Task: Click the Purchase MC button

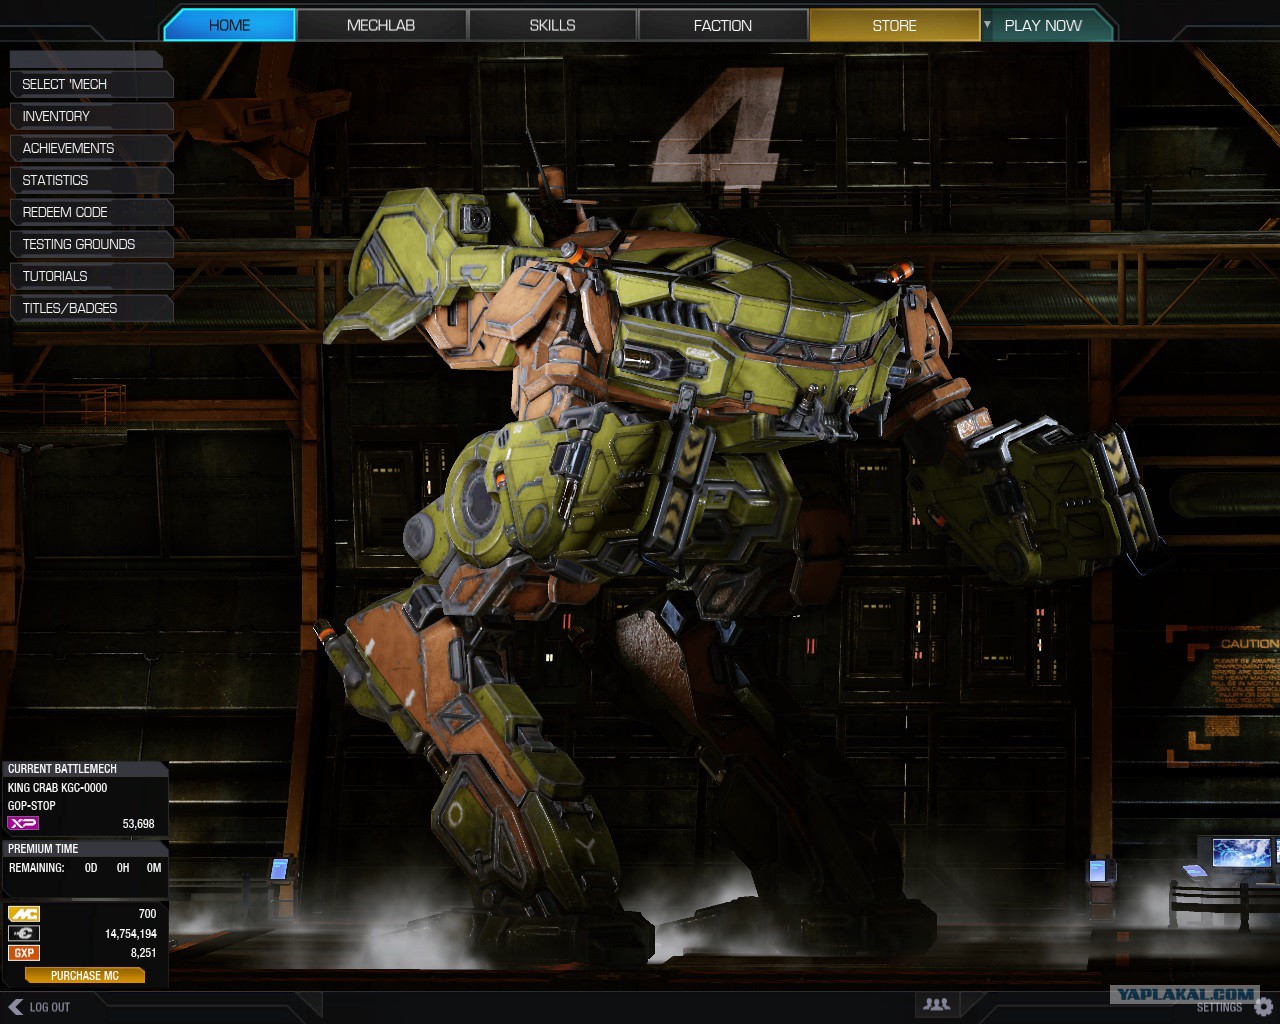Action: [x=85, y=976]
